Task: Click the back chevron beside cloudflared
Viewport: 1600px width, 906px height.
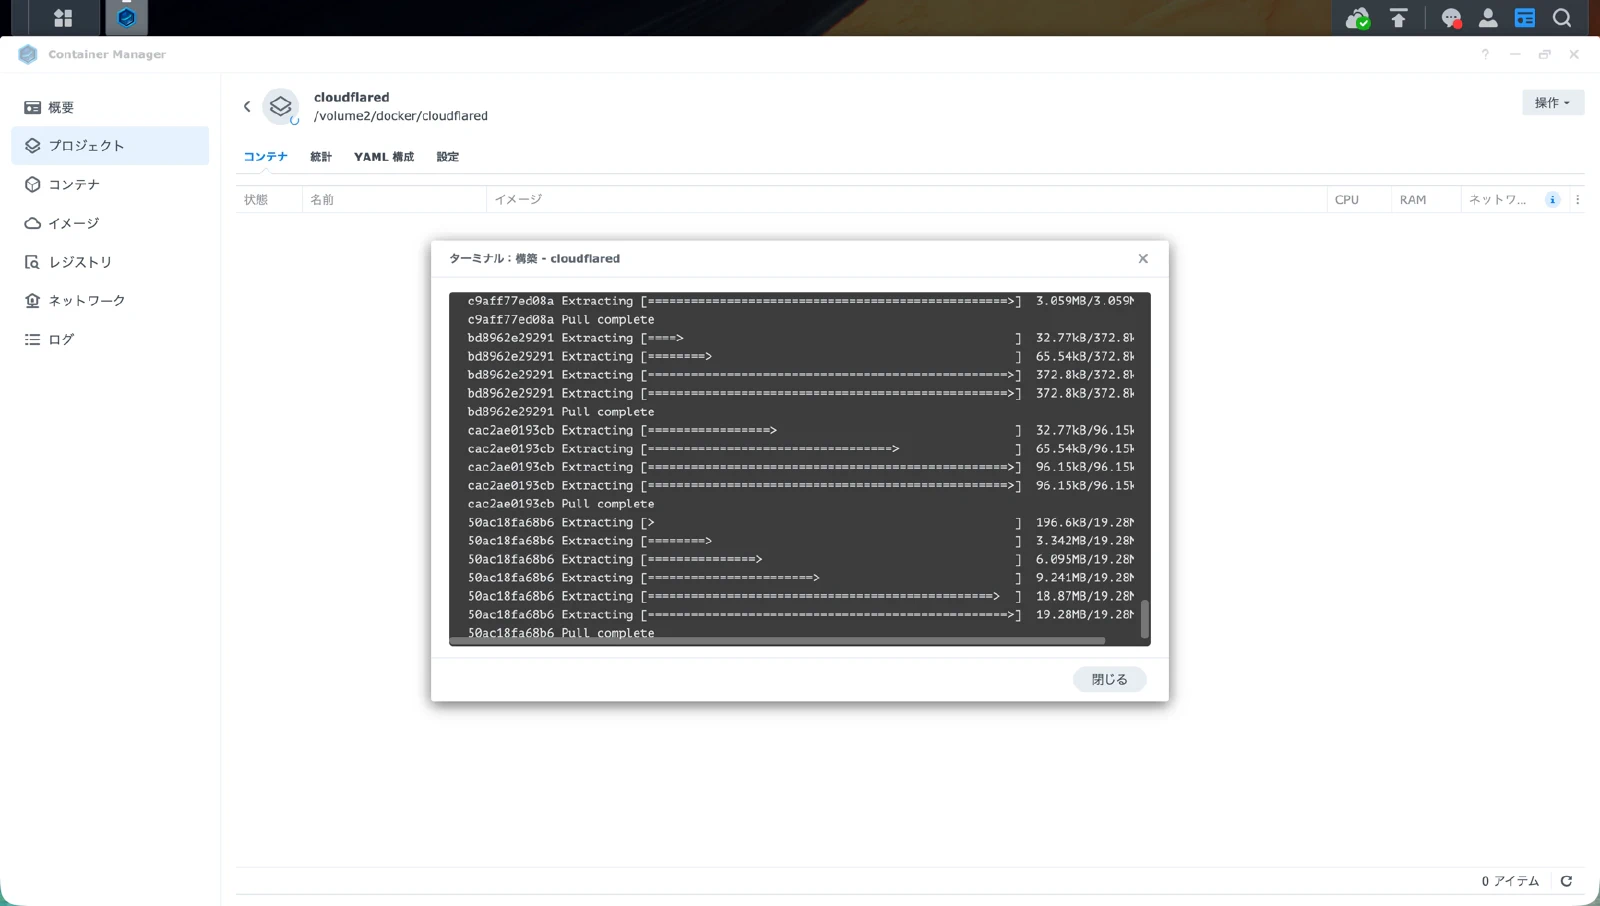Action: click(x=246, y=106)
